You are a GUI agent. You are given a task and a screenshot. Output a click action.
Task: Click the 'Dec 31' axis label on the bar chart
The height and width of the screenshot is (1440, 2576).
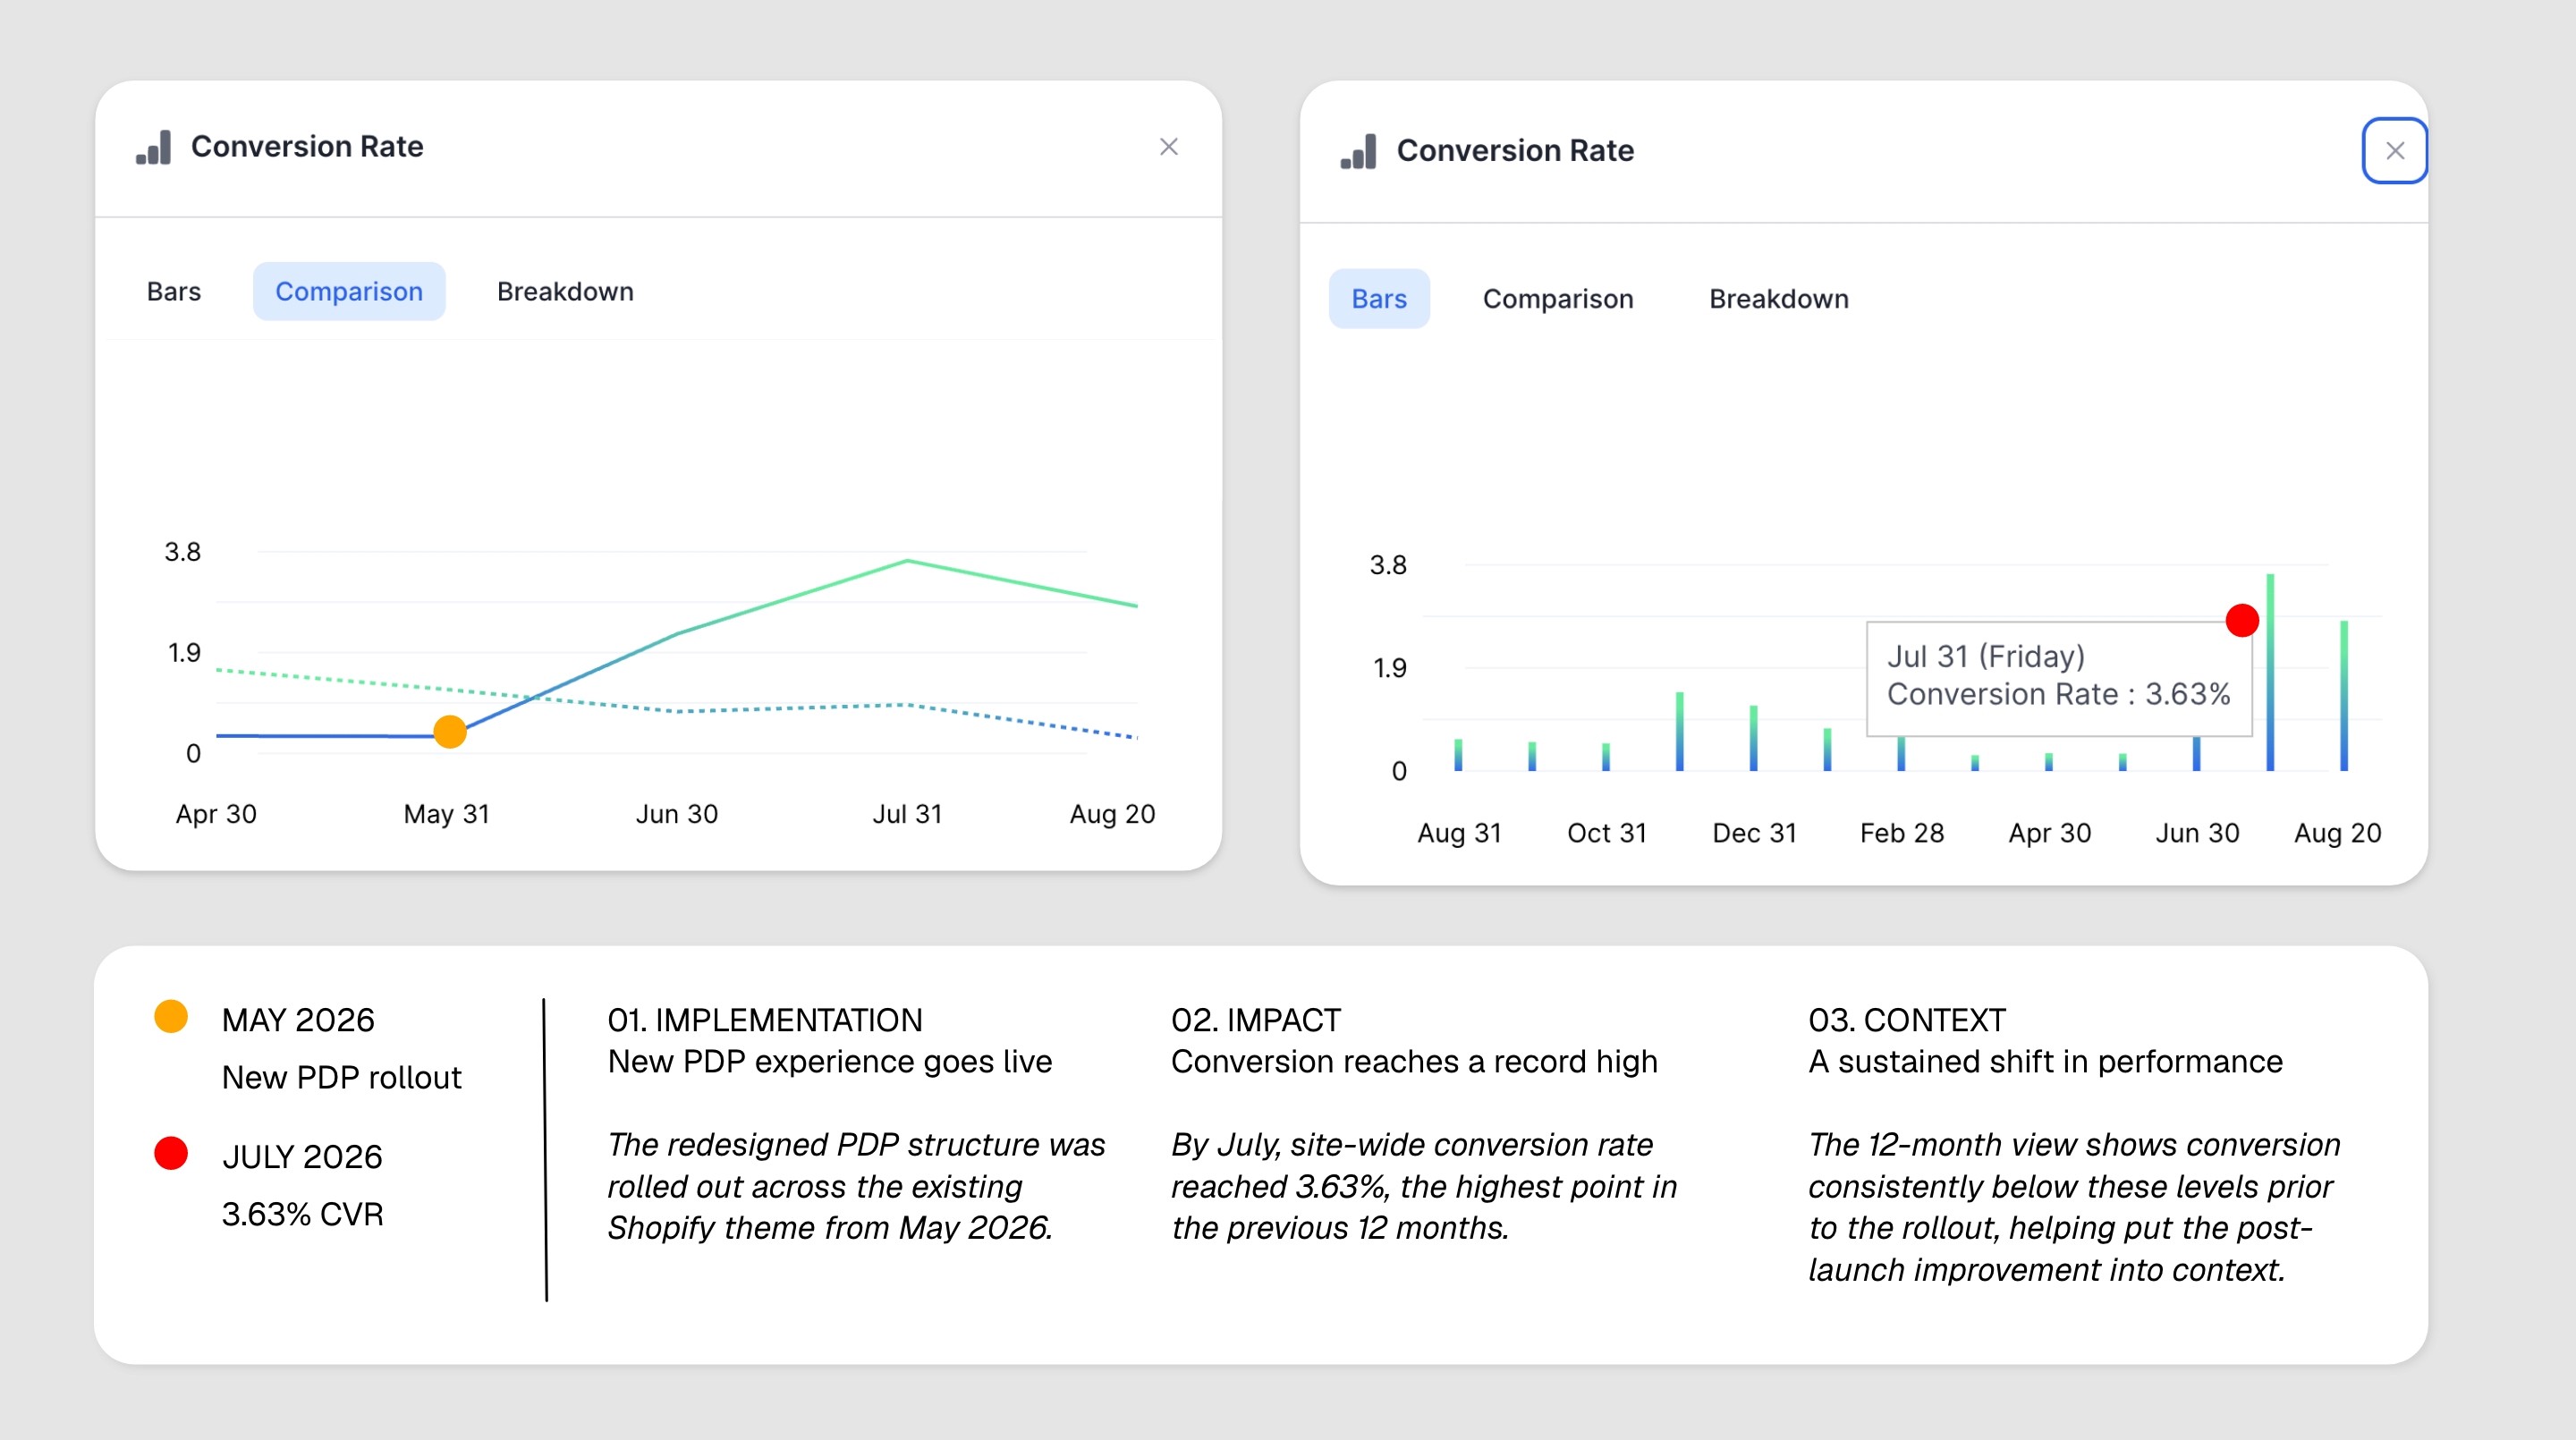tap(1755, 833)
